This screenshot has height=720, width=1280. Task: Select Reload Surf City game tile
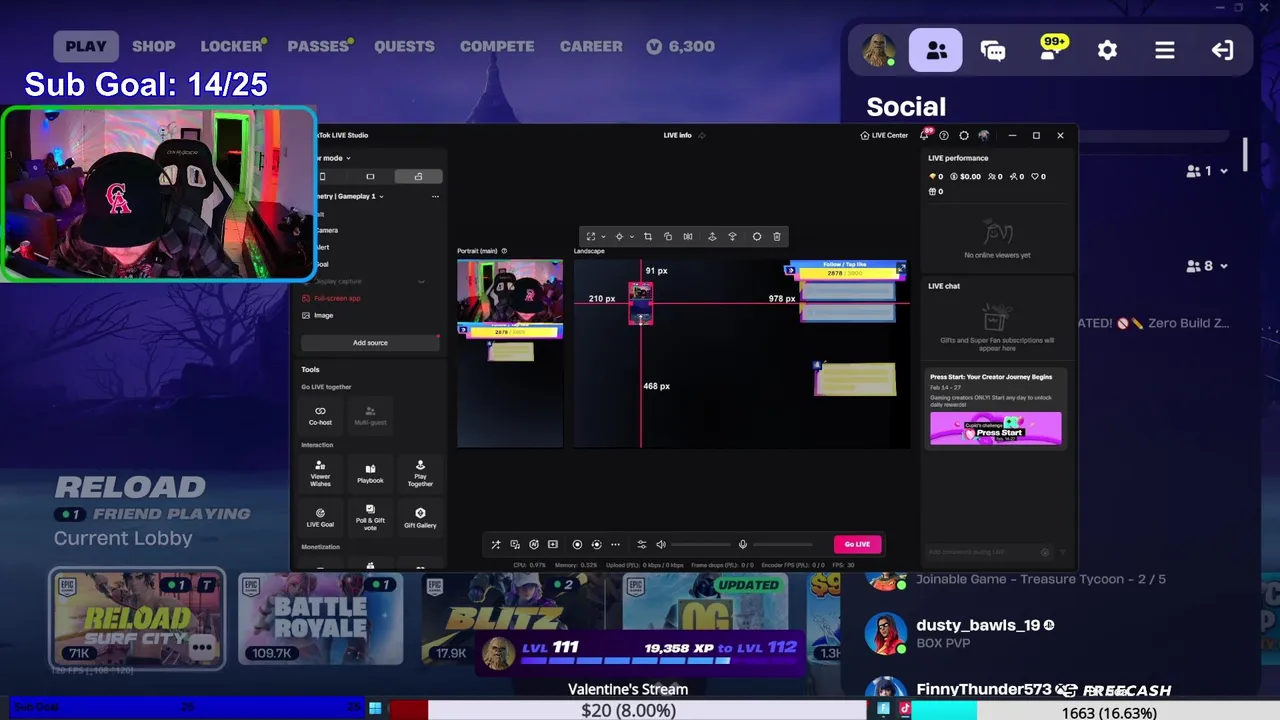click(x=138, y=618)
